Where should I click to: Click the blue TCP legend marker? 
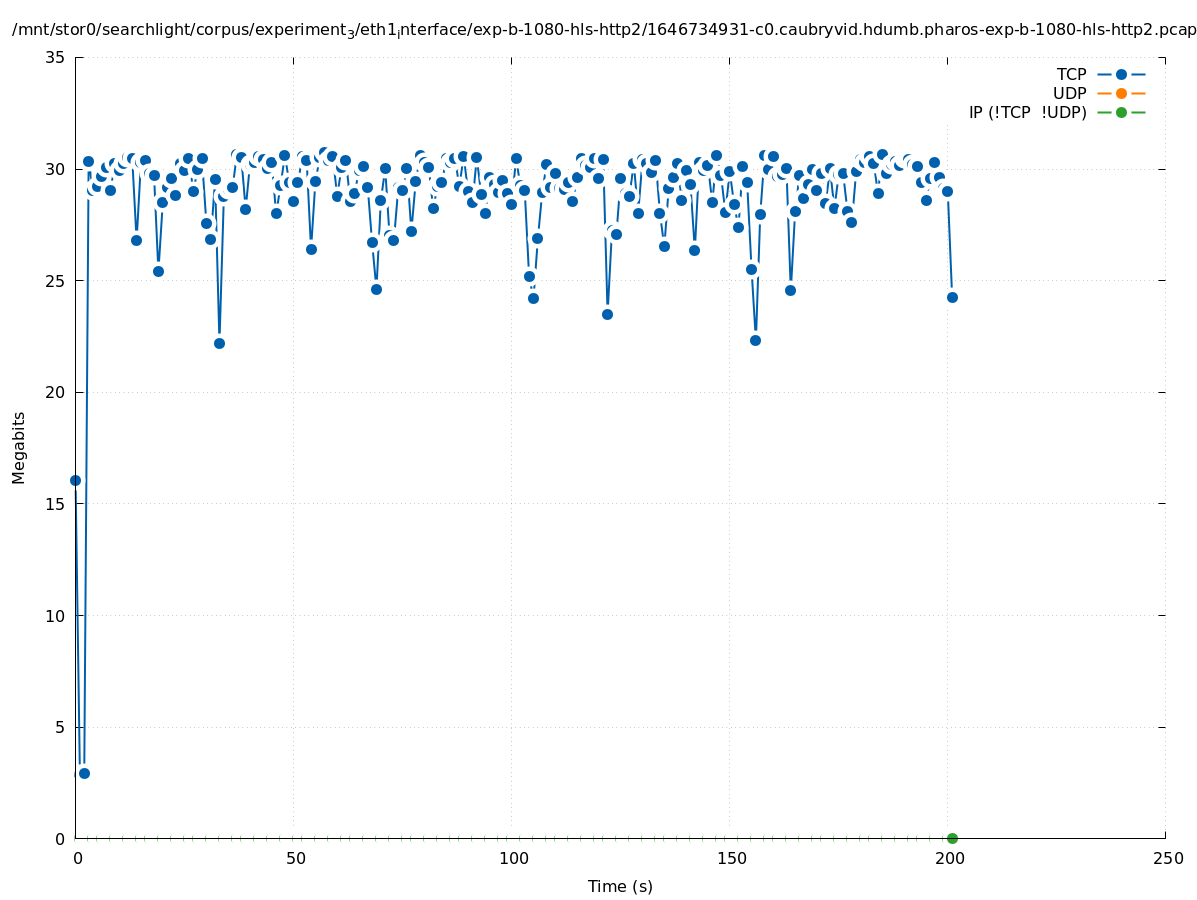coord(1121,74)
